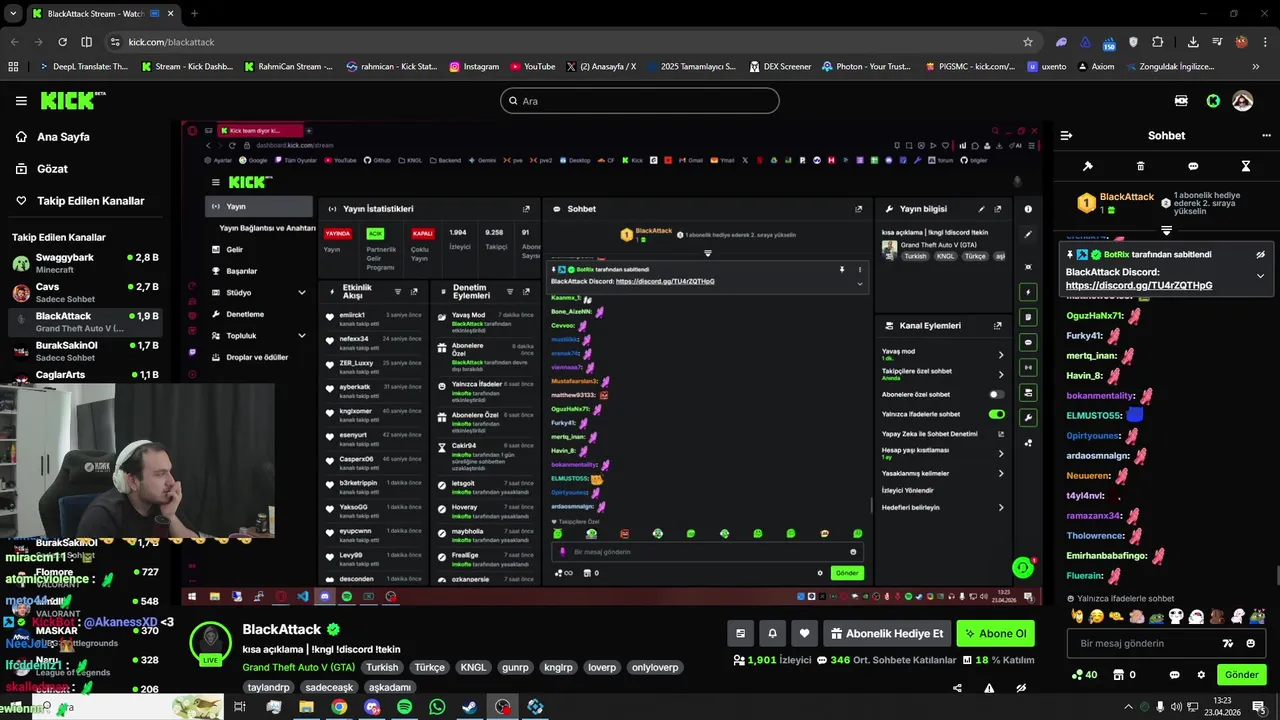Collapse gift leaderboard with down arrow
This screenshot has width=1280, height=720.
[1166, 231]
